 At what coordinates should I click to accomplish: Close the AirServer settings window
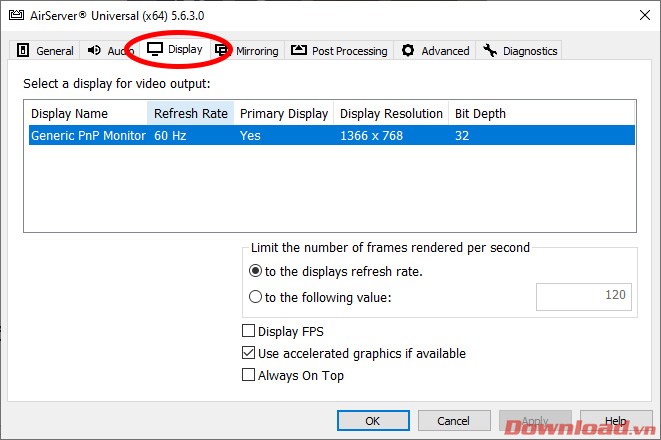645,16
